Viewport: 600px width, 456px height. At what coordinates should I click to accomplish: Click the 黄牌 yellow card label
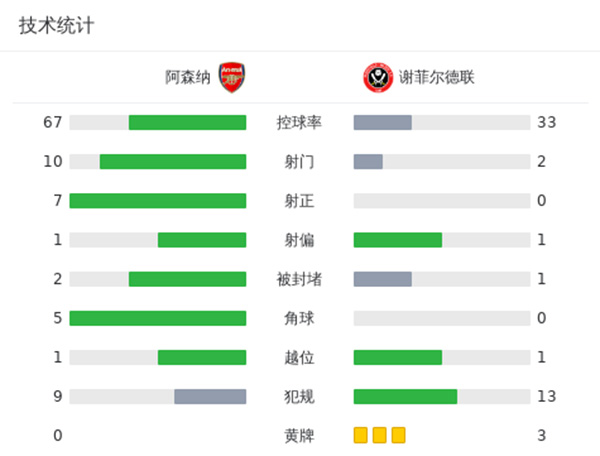[299, 436]
